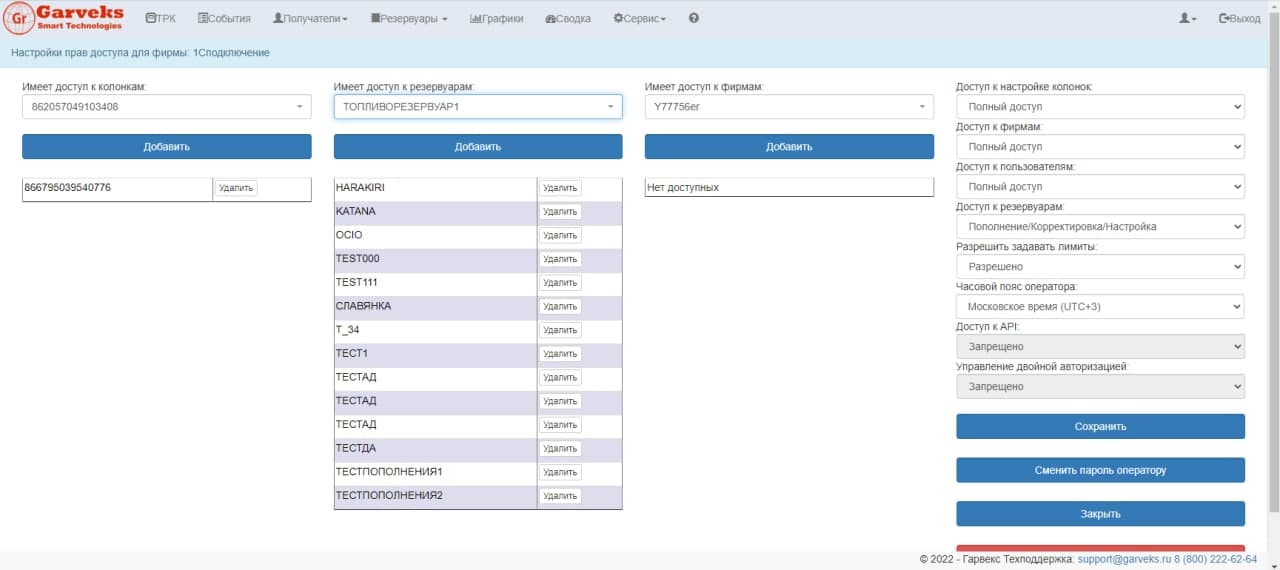
Task: Open the Разрешить задавать лимиты dropdown
Action: coord(1100,266)
